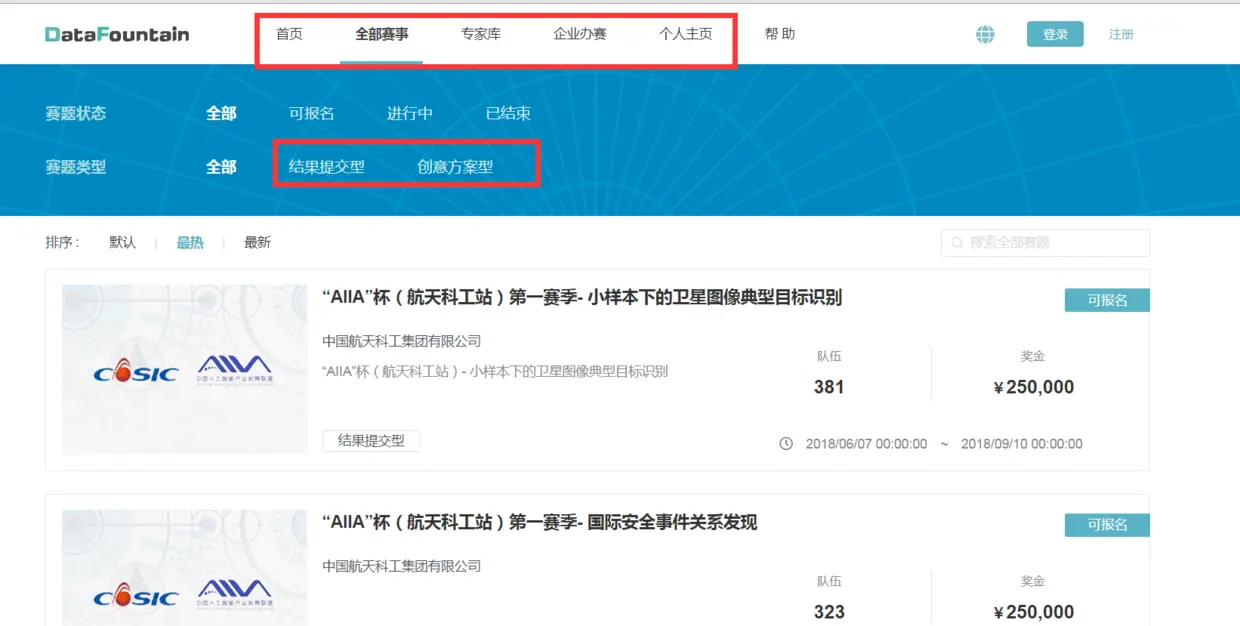Click the 登录 button
The width and height of the screenshot is (1240, 626).
[1055, 34]
